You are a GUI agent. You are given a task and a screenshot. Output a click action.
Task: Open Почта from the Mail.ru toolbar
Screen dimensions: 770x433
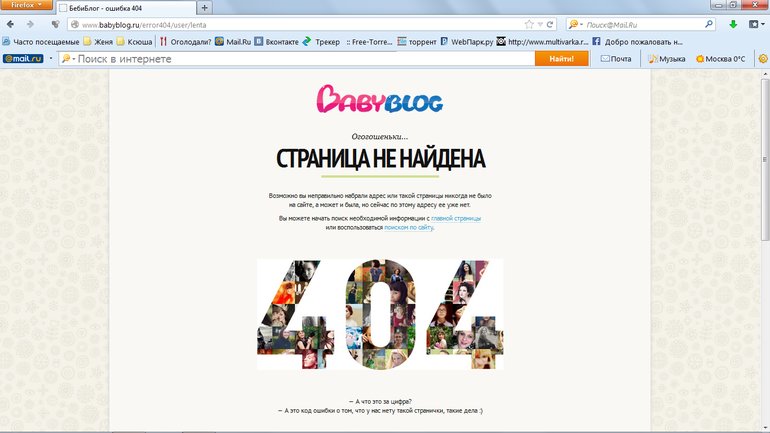tap(616, 58)
